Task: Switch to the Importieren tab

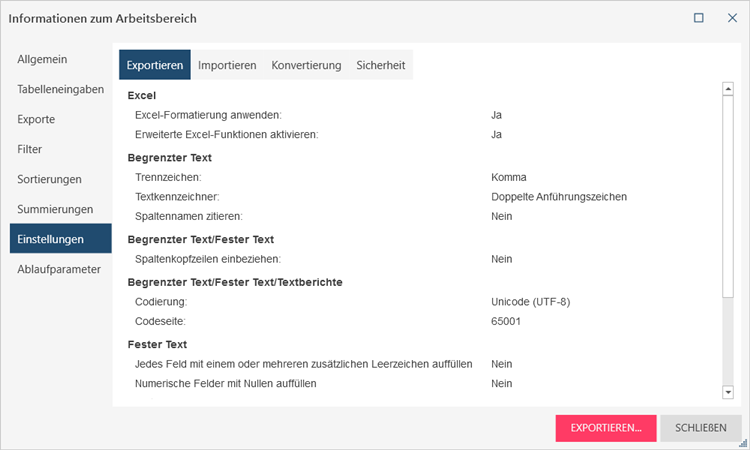Action: (x=227, y=65)
